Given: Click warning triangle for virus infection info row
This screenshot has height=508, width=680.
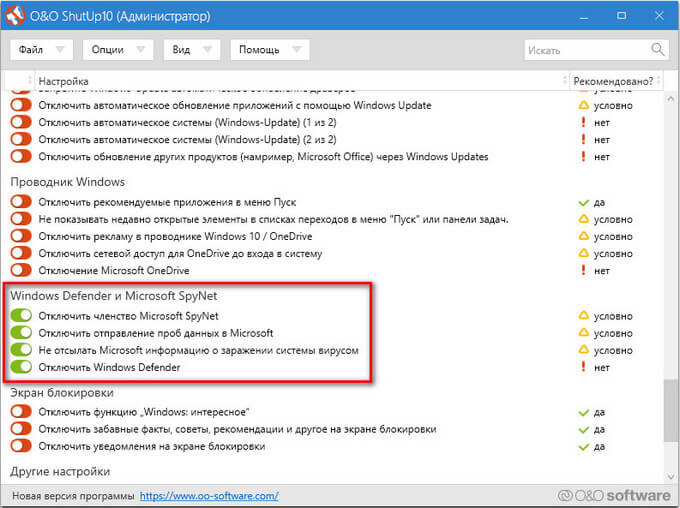Looking at the screenshot, I should (x=584, y=350).
